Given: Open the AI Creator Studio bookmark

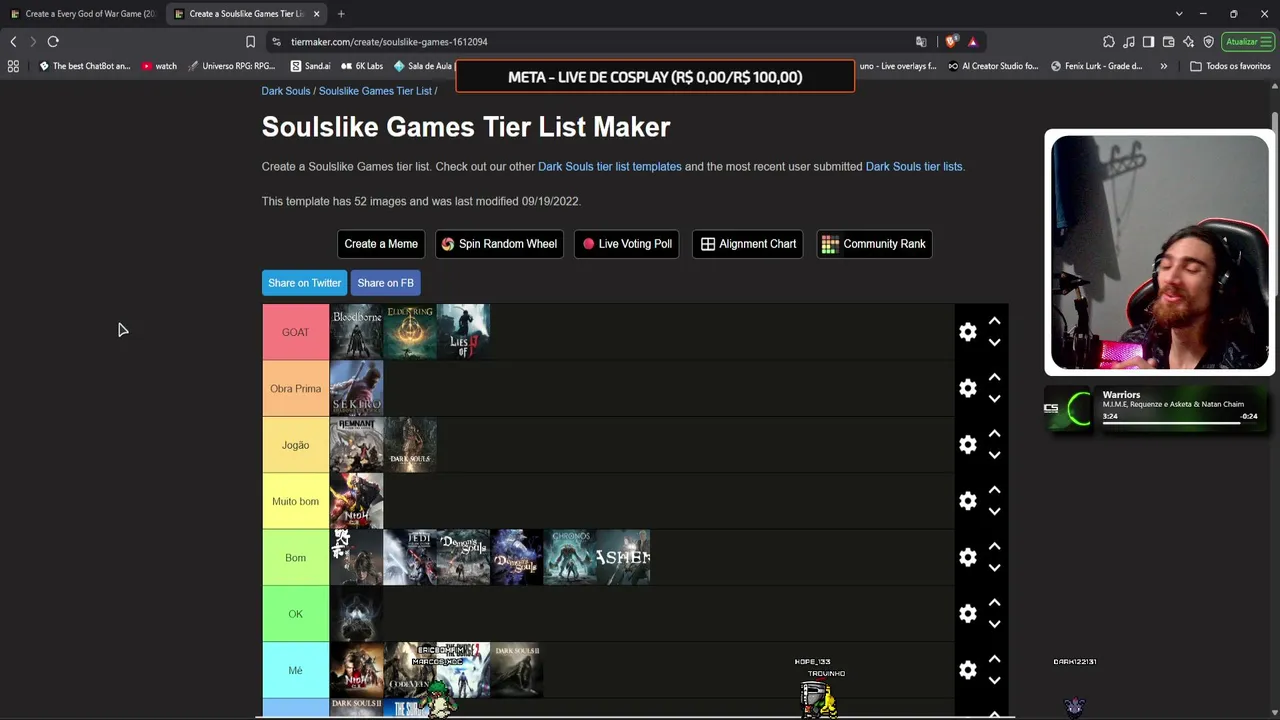Looking at the screenshot, I should (x=993, y=66).
